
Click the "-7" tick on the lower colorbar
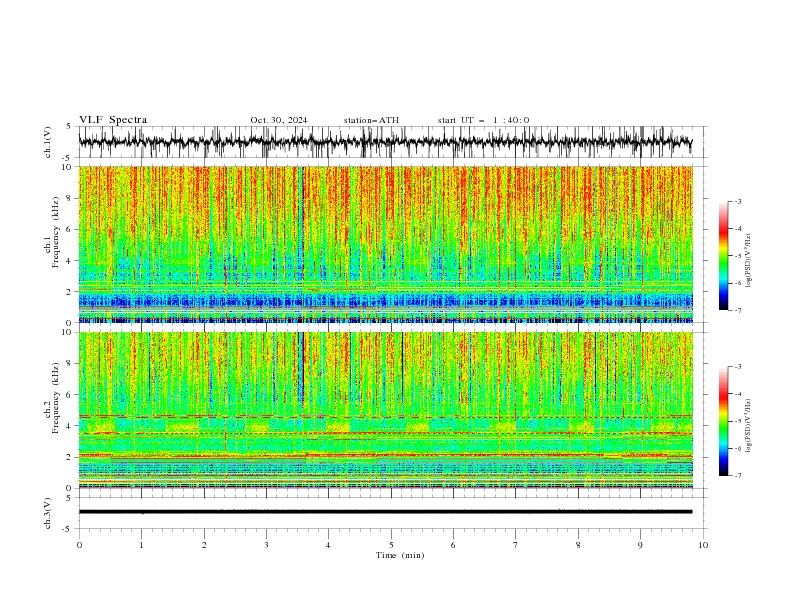click(737, 476)
